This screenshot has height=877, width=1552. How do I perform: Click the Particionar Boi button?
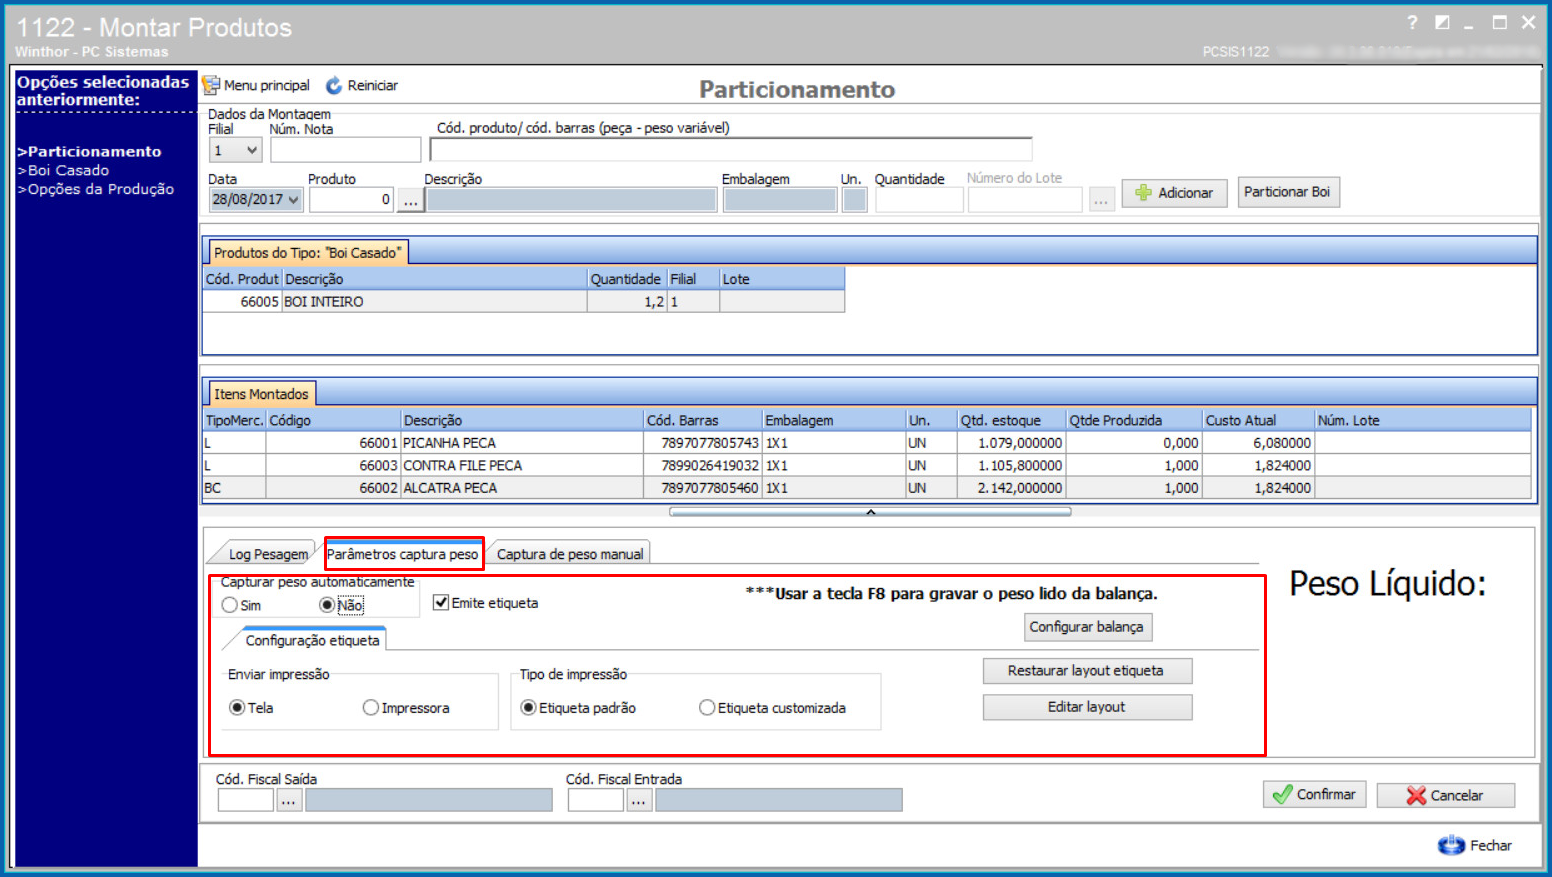1288,192
